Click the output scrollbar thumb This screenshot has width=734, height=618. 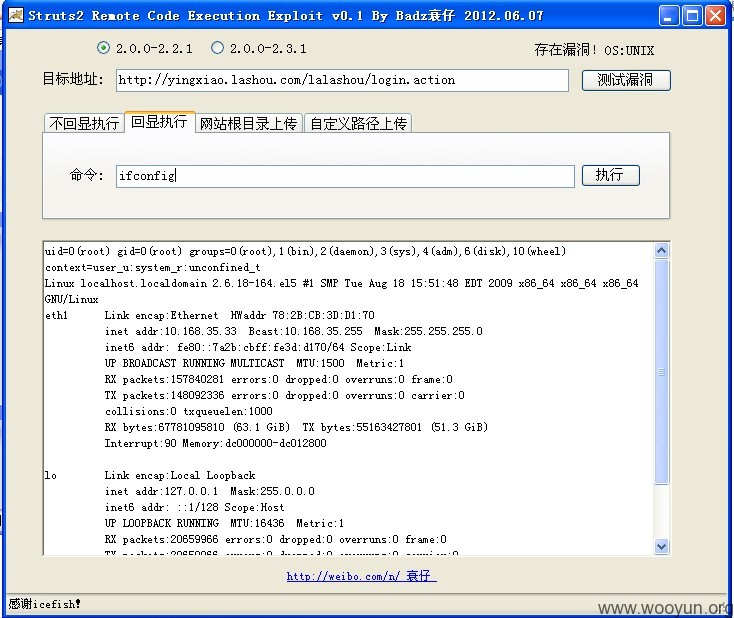(x=661, y=372)
